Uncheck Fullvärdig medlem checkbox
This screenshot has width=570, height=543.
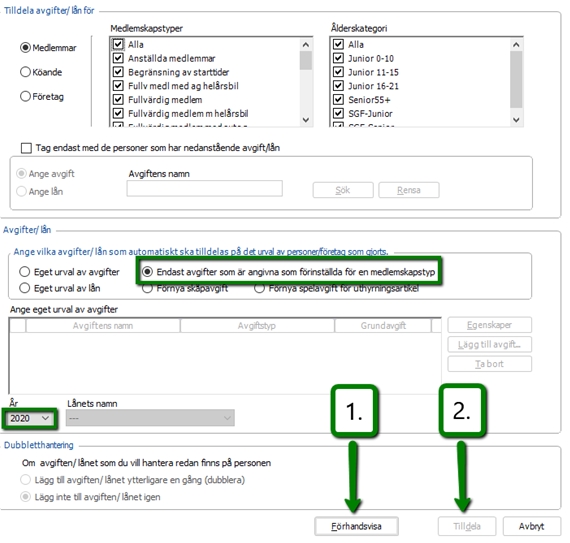tap(118, 100)
